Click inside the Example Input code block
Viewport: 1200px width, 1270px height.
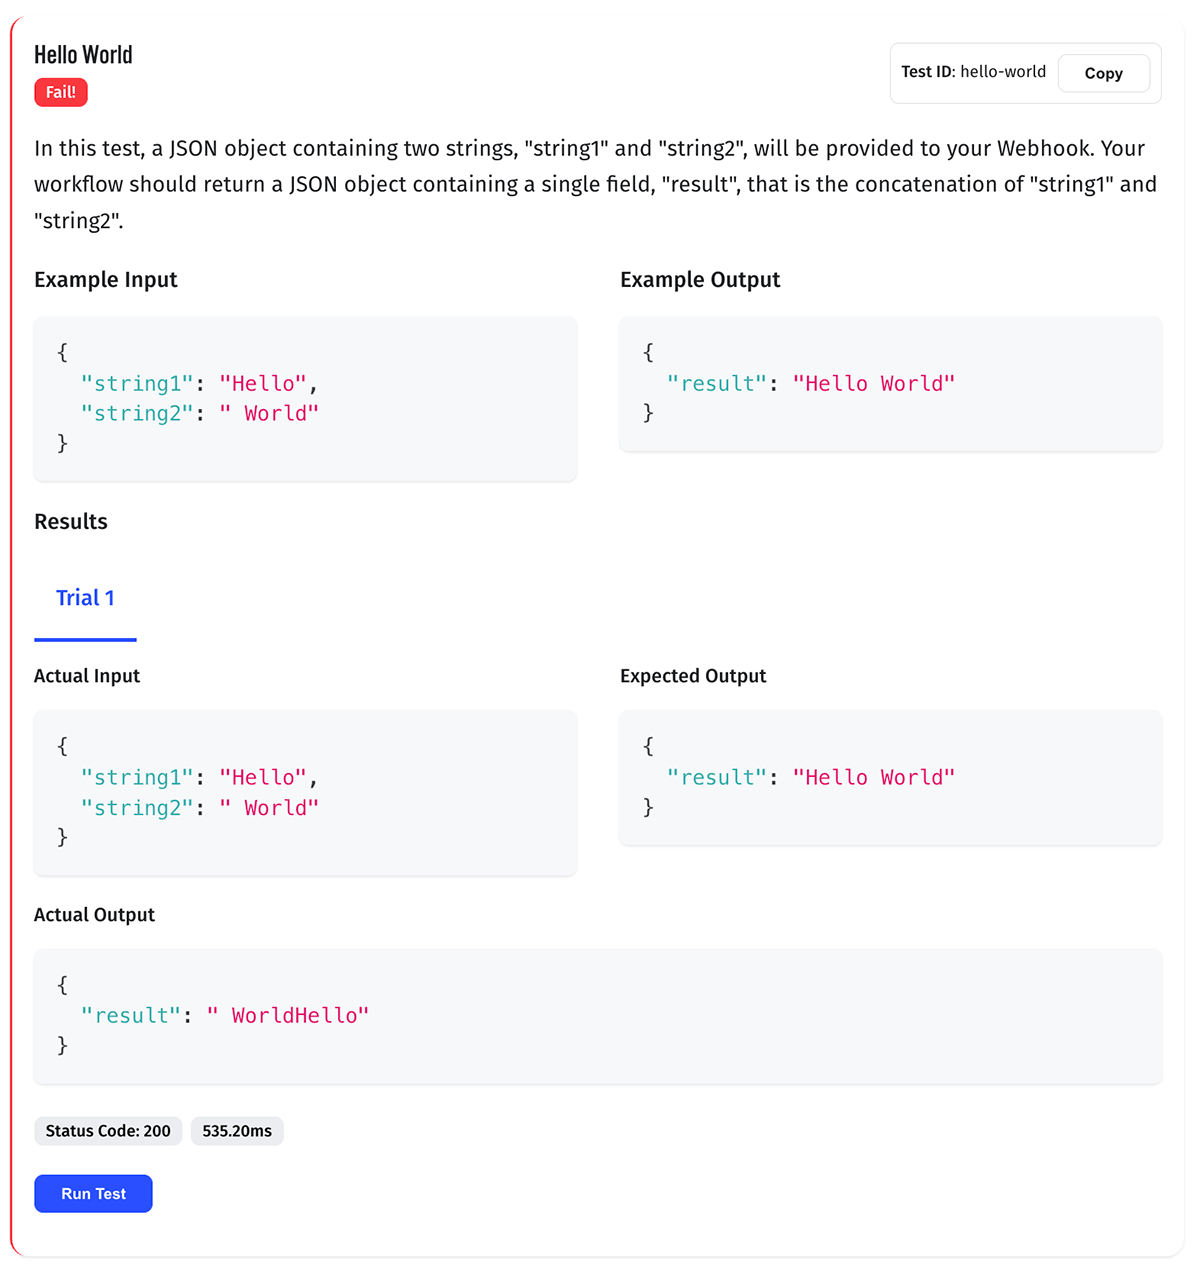coord(305,399)
